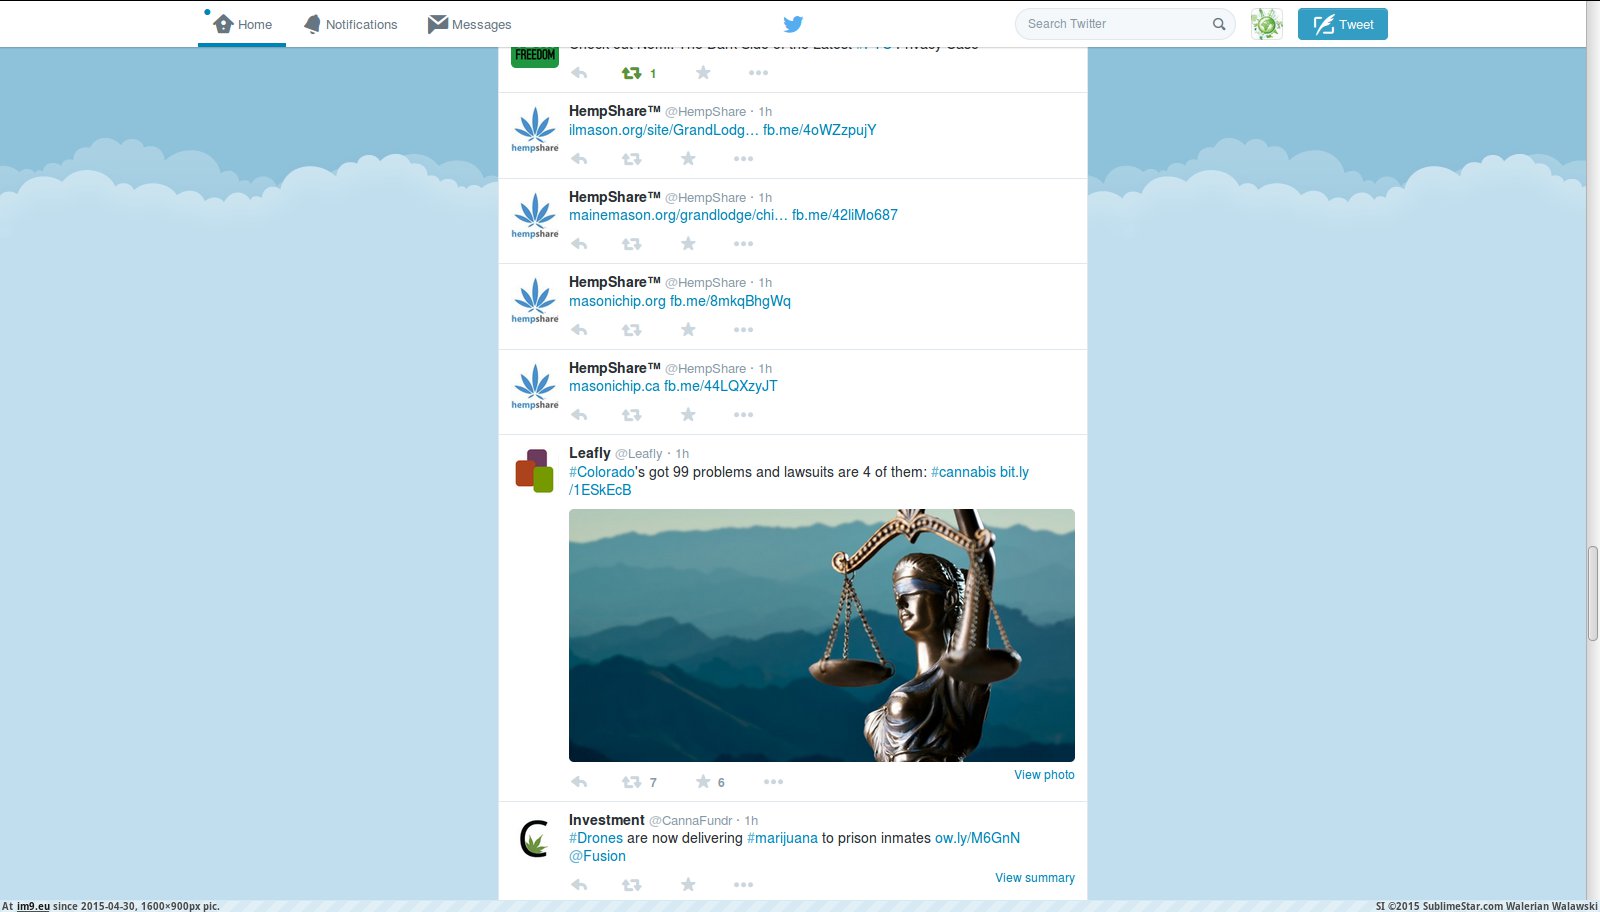Open the Notifications tab

(x=350, y=24)
